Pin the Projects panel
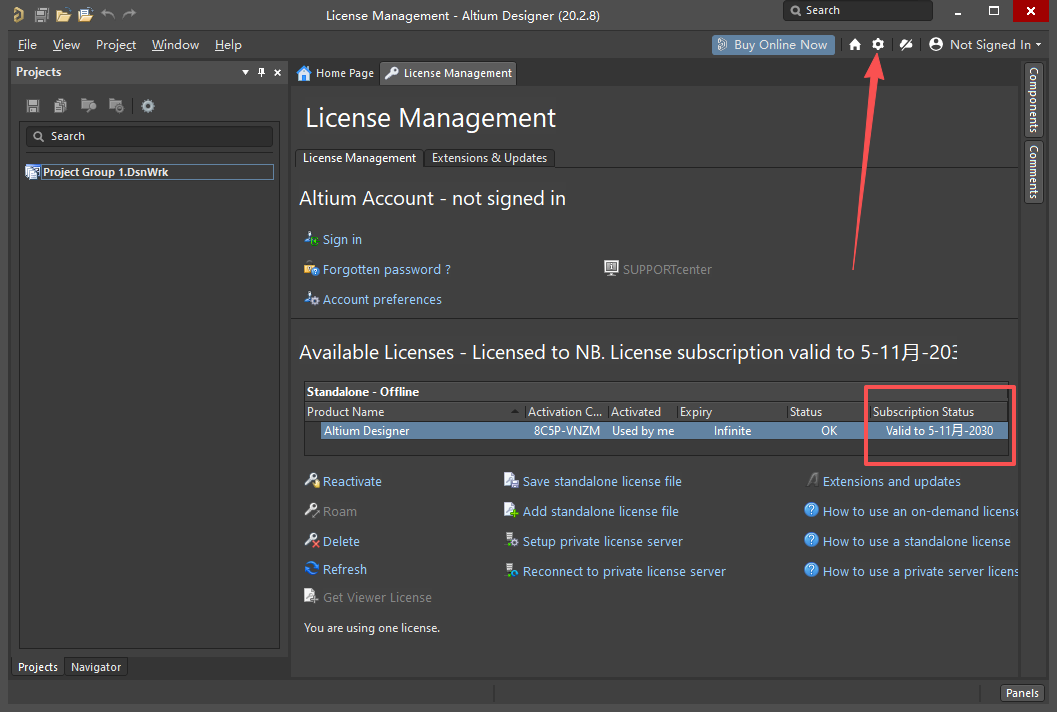Viewport: 1057px width, 712px height. tap(262, 72)
